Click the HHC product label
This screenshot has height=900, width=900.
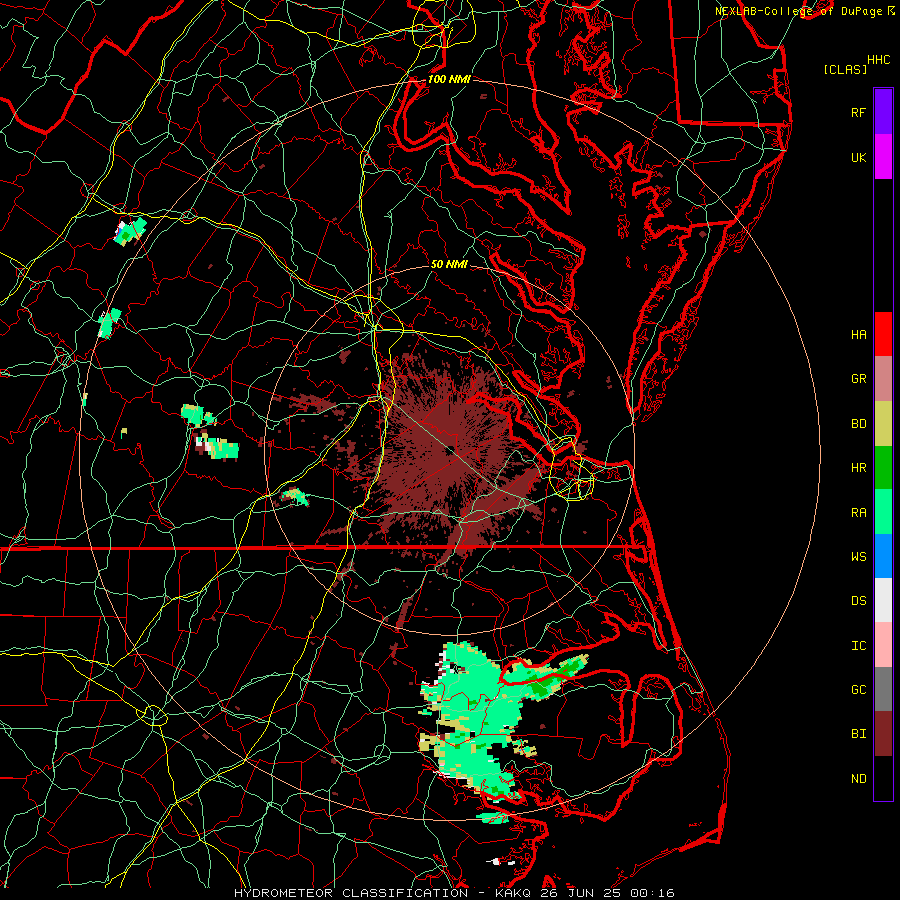[x=879, y=60]
